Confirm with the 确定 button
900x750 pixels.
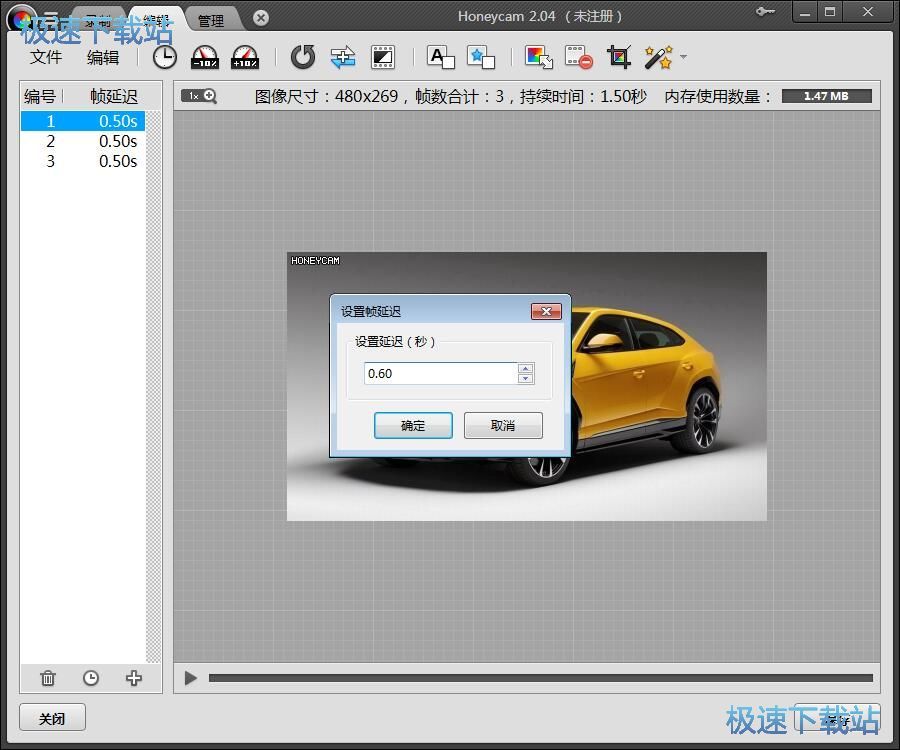413,425
